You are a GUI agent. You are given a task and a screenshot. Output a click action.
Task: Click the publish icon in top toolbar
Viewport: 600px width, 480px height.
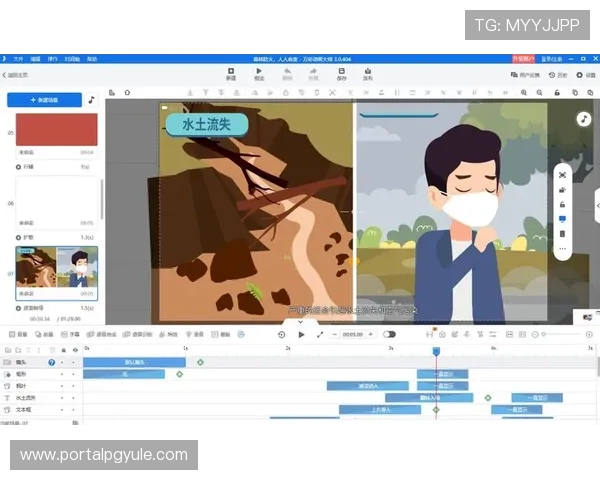pyautogui.click(x=368, y=72)
